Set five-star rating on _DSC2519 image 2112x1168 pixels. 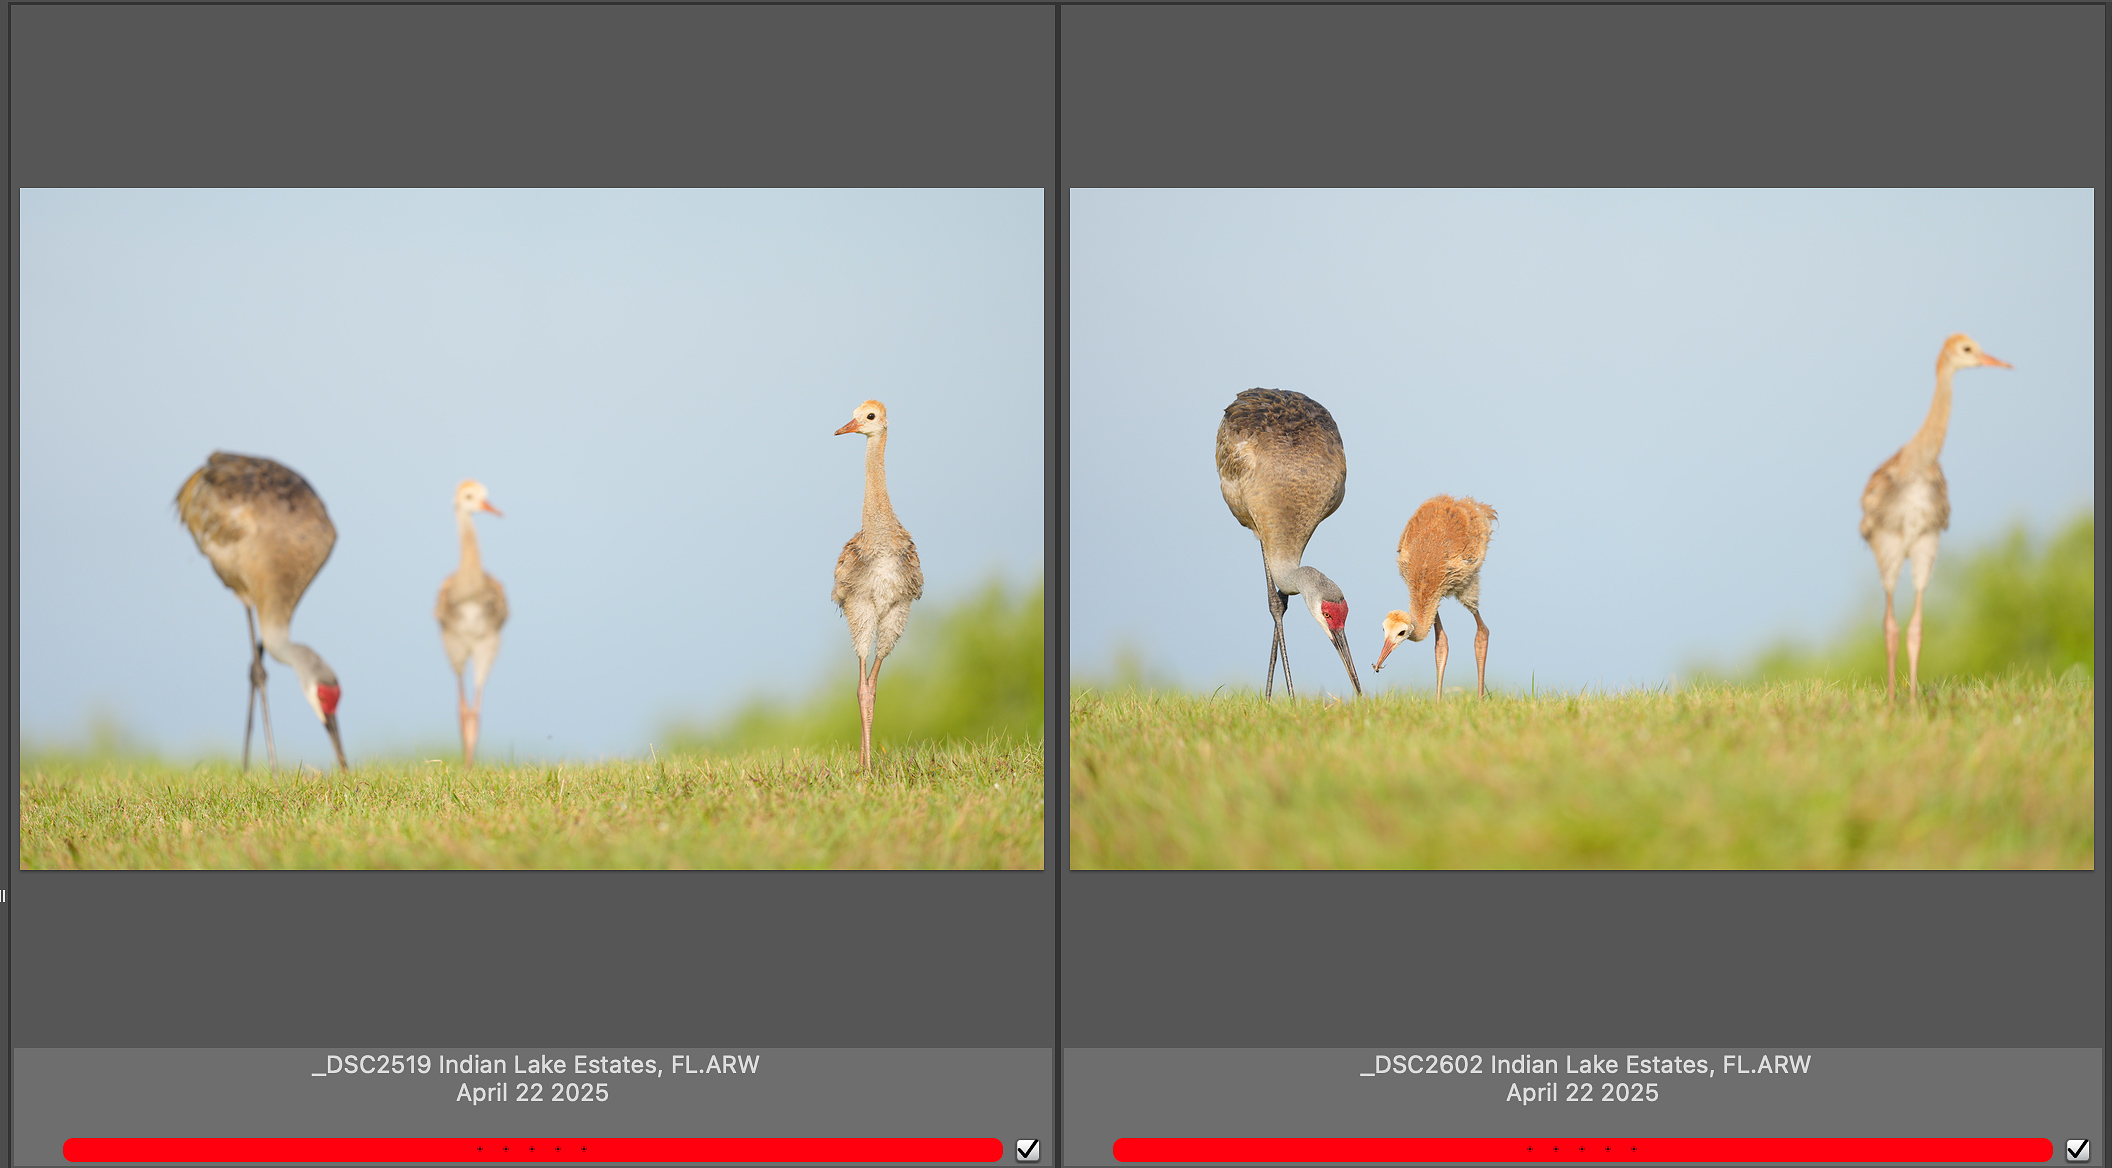click(584, 1149)
